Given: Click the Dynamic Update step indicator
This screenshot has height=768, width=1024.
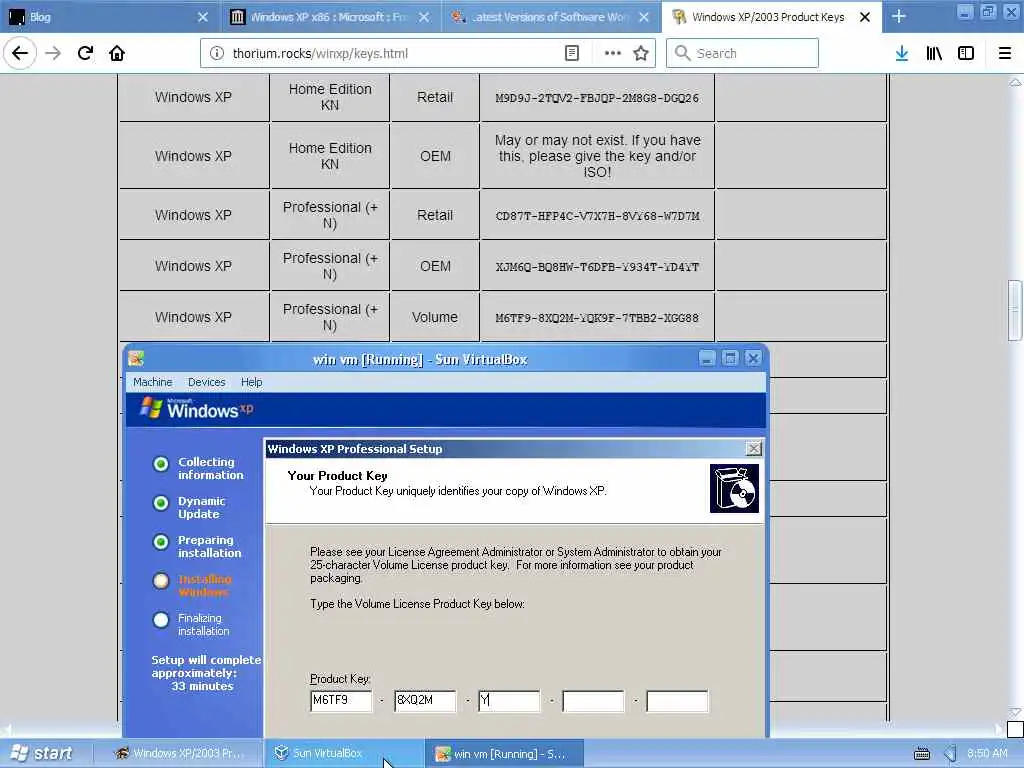Looking at the screenshot, I should point(161,503).
